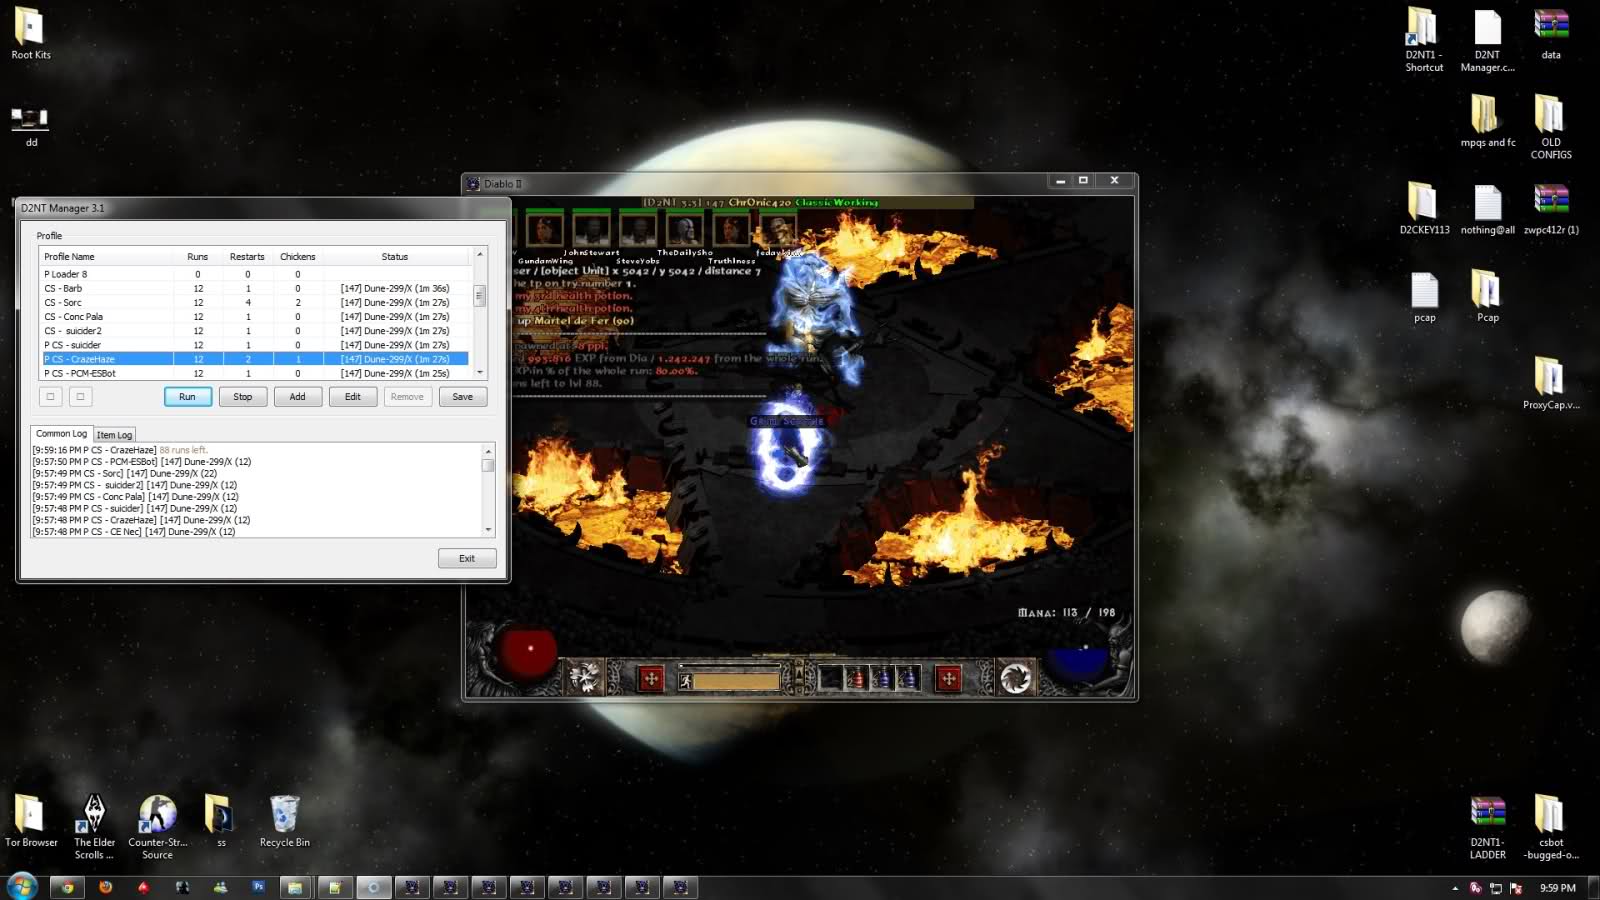Select the CS - Conc Pala profile

point(255,316)
